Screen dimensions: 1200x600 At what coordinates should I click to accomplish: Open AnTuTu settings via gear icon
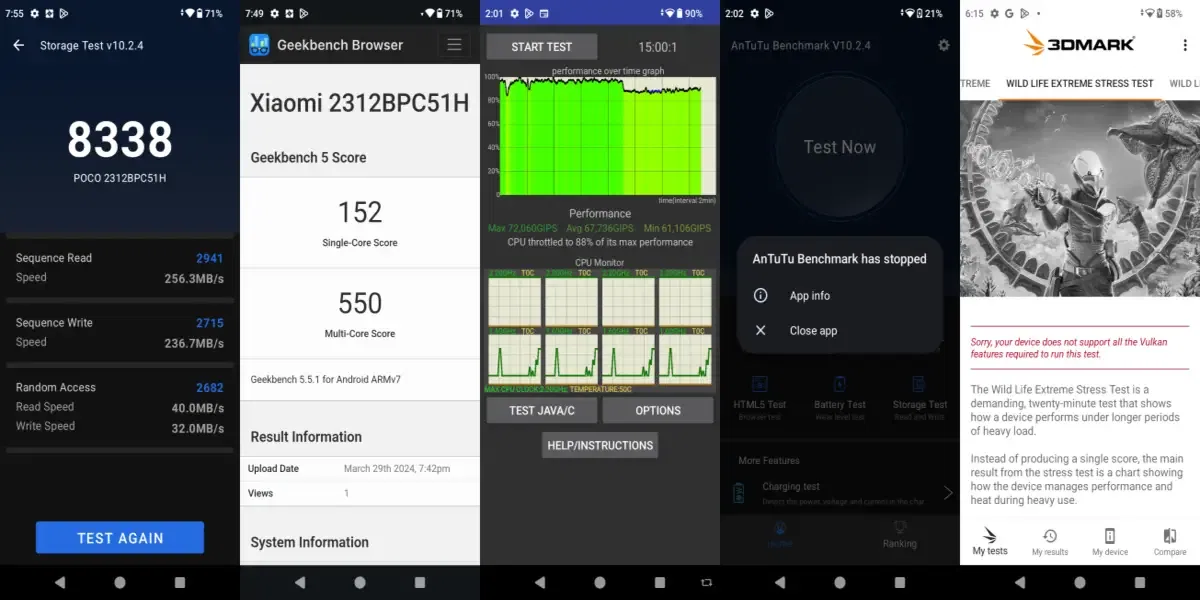point(943,45)
